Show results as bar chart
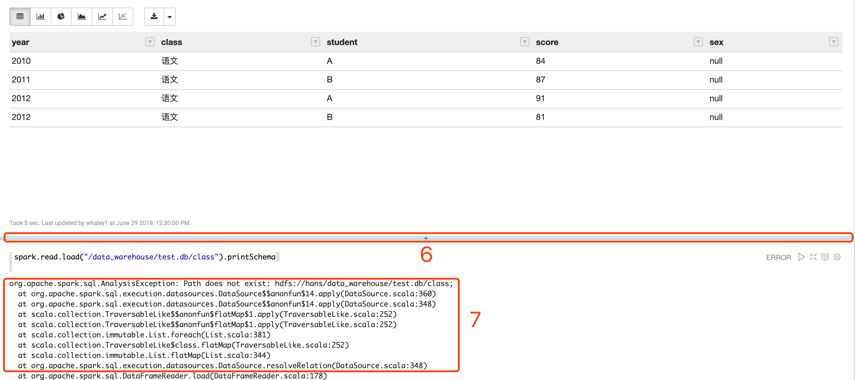The height and width of the screenshot is (380, 855). (40, 16)
